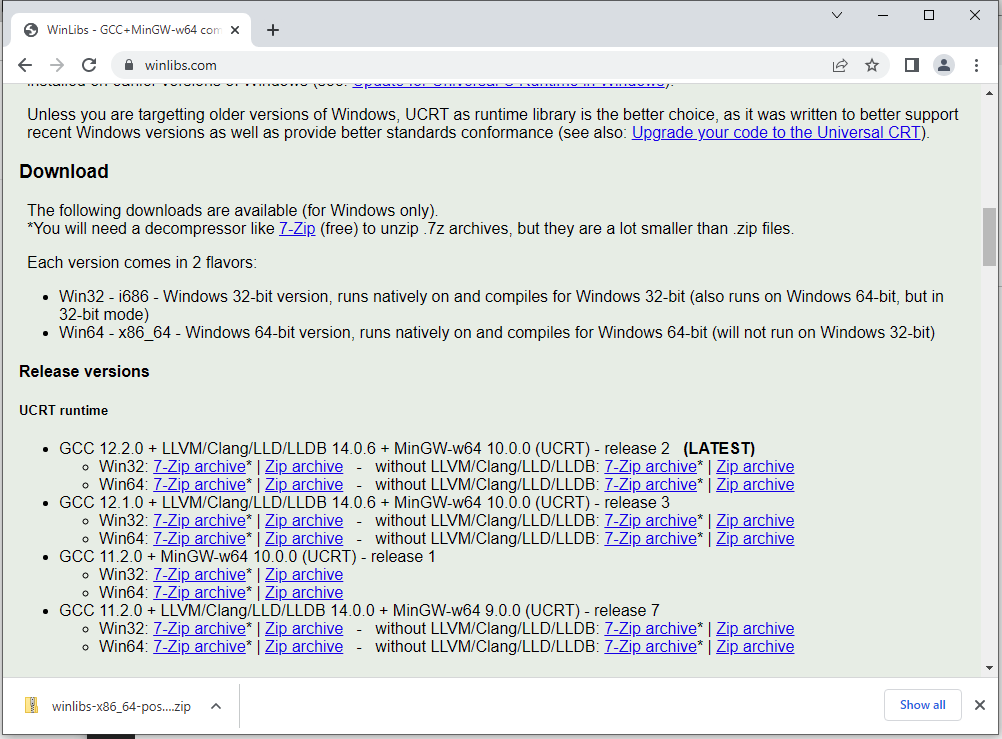Click the share page icon in address bar
This screenshot has width=1002, height=739.
click(x=840, y=65)
